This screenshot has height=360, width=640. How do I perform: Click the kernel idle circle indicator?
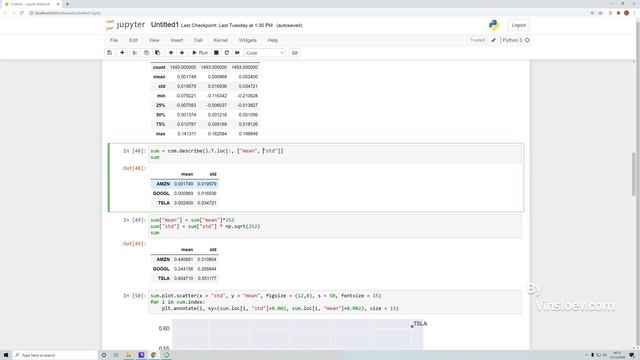coord(527,40)
